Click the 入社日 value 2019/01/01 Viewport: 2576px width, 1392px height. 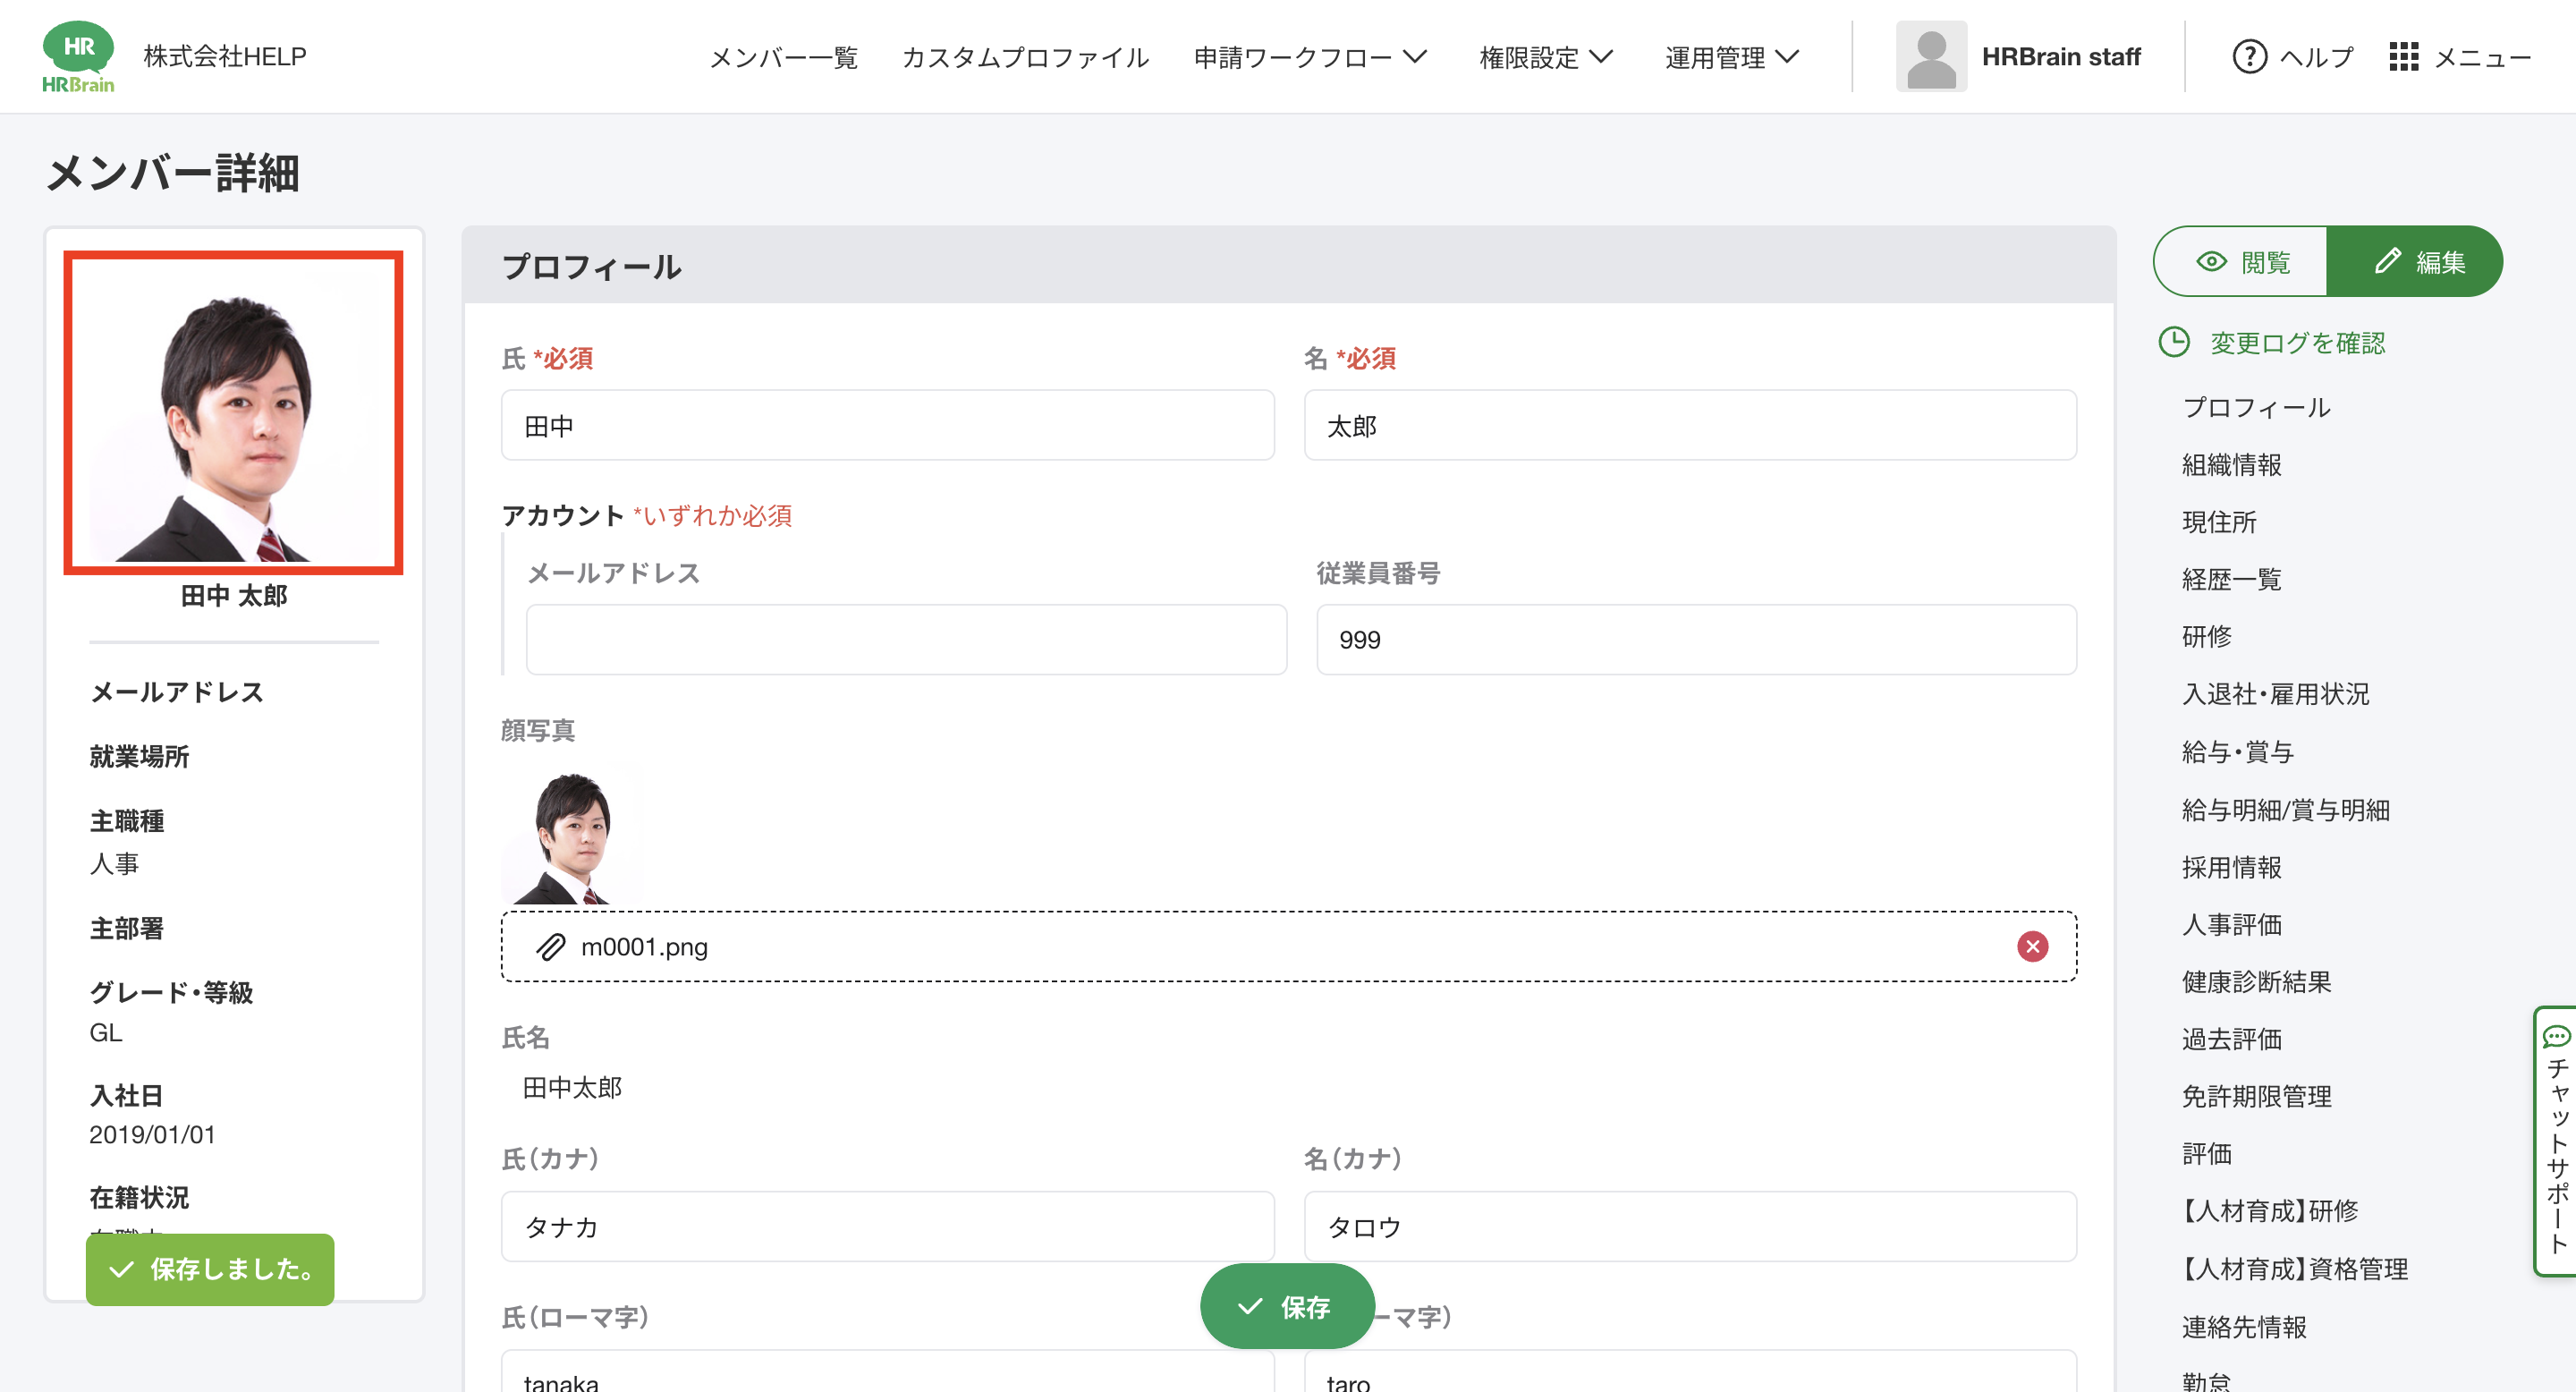click(152, 1134)
